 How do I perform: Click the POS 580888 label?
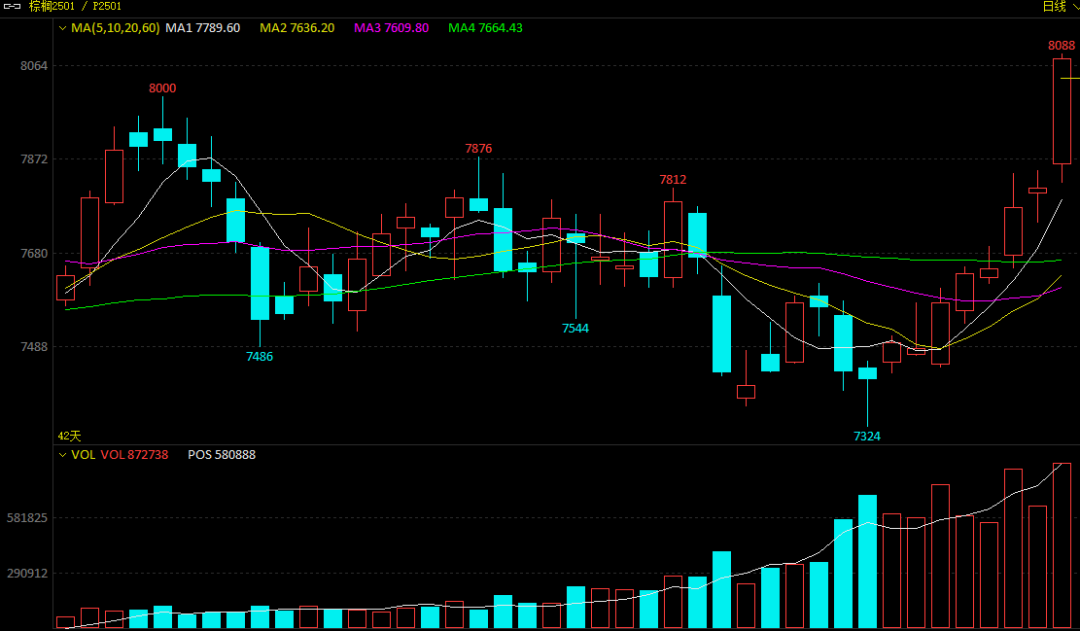(x=221, y=455)
